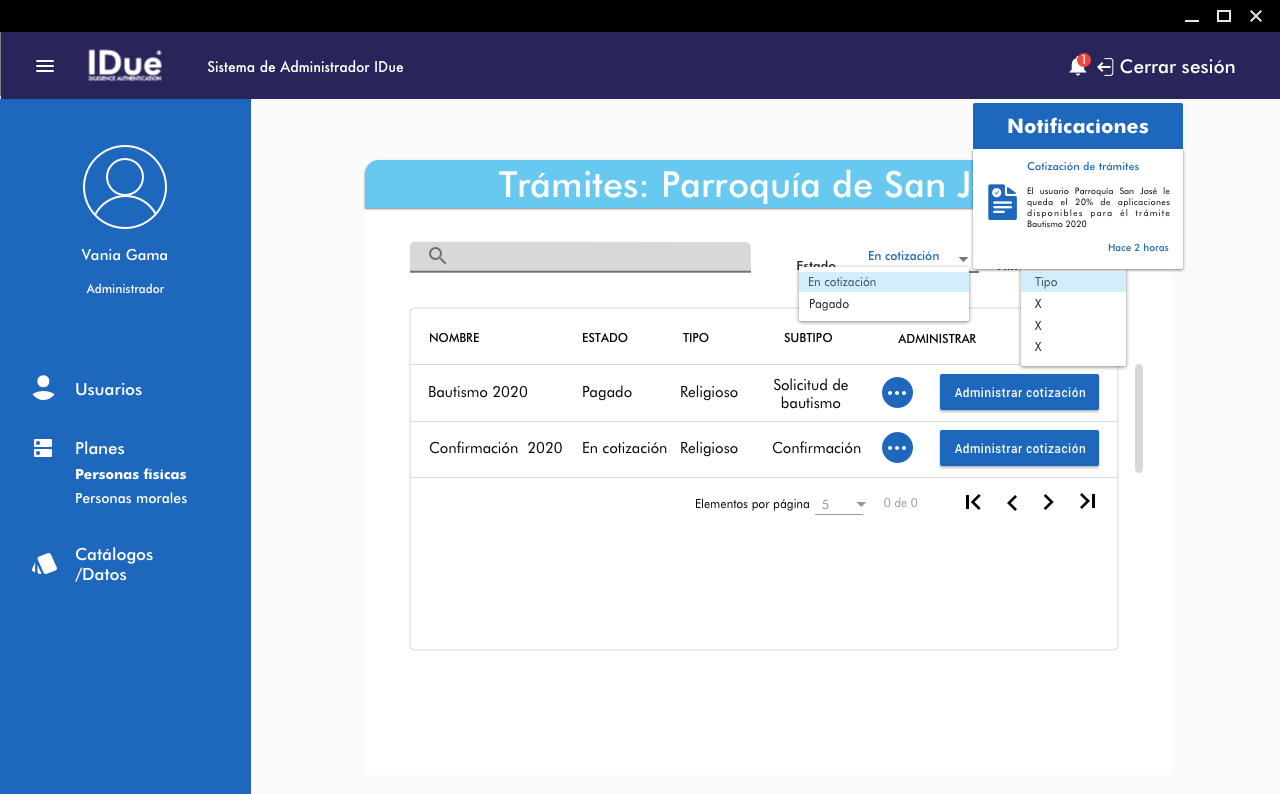Click Administrar cotización for Bautismo 2020

(1019, 393)
